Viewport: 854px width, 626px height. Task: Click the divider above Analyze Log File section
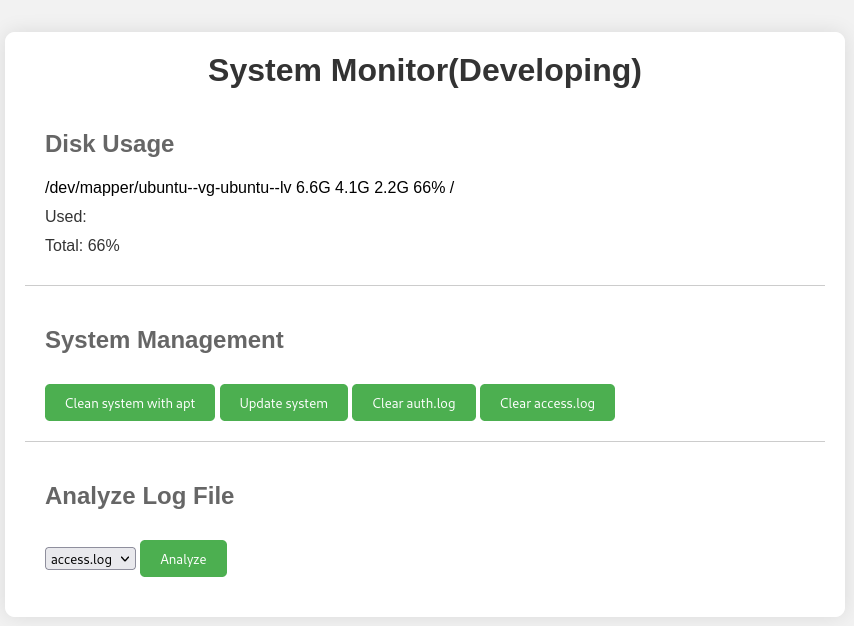pos(424,440)
